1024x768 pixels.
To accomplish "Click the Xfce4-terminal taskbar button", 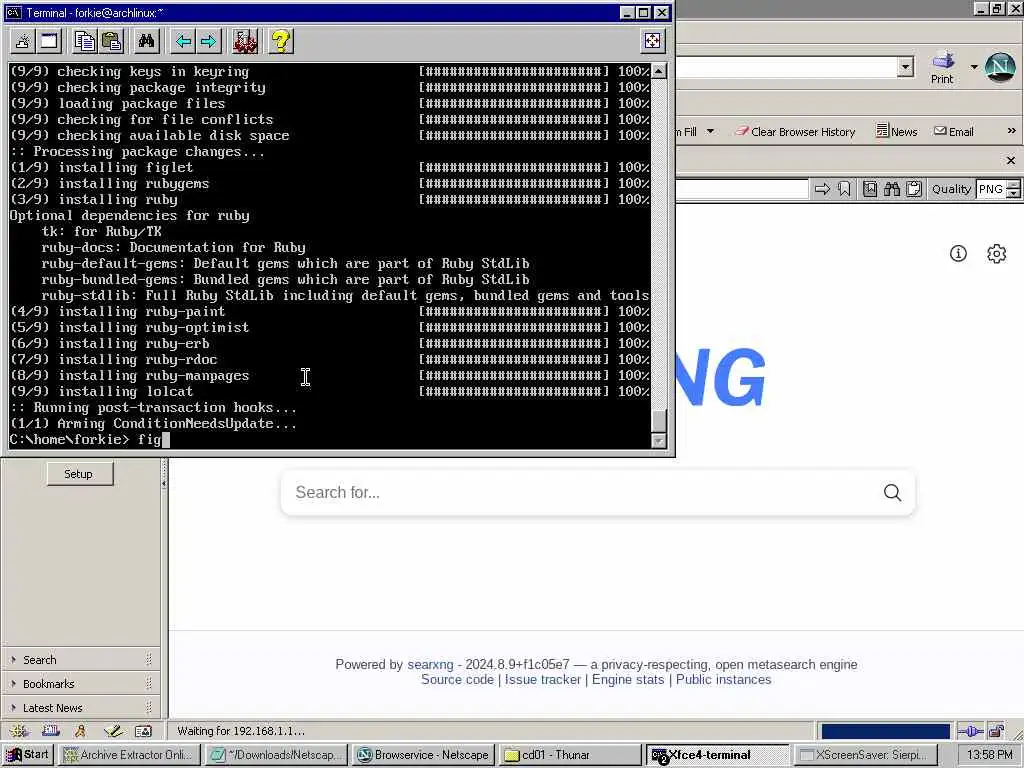I will (x=718, y=755).
